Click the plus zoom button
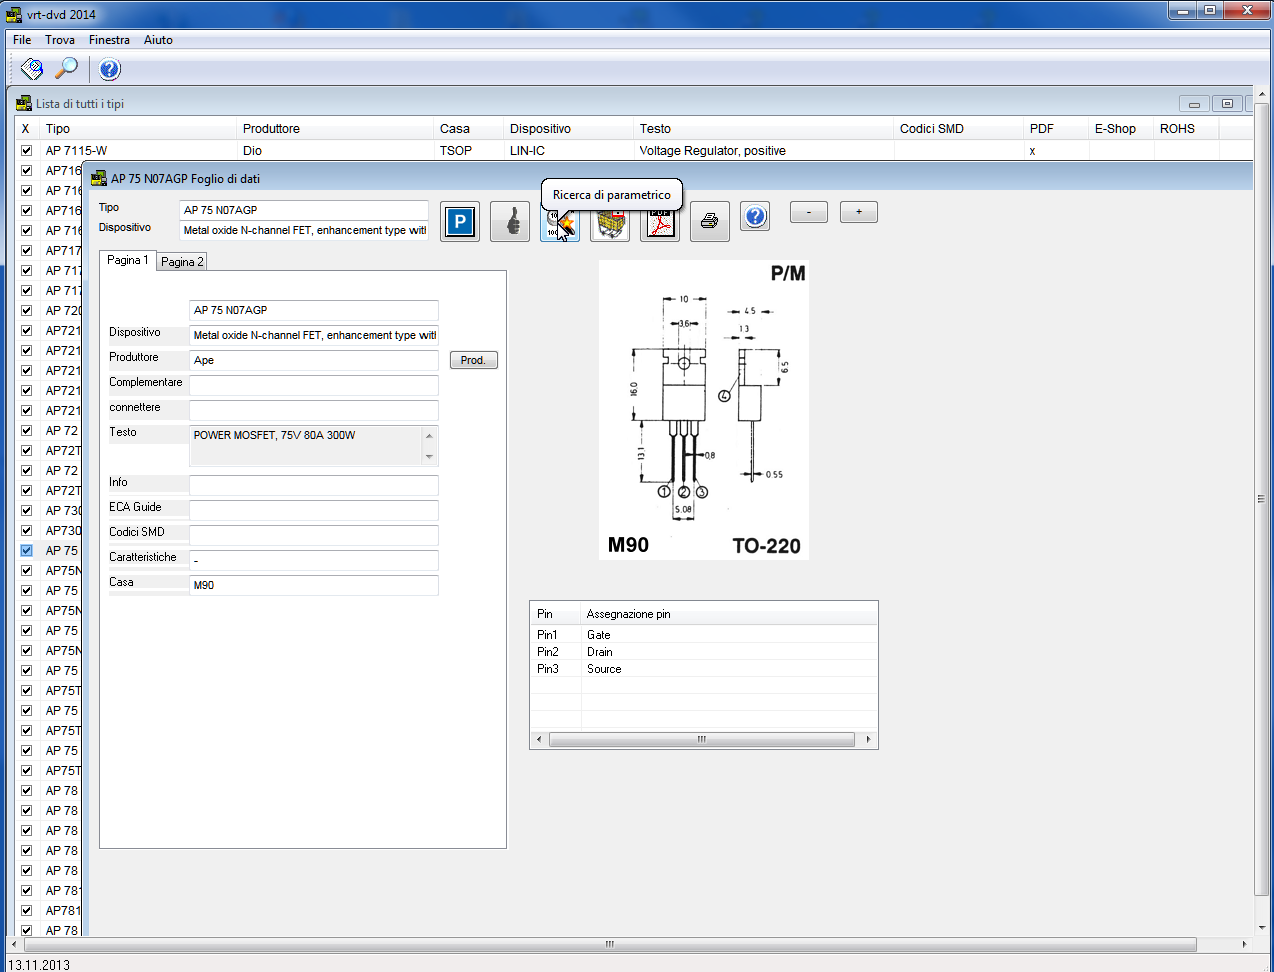The image size is (1274, 972). (858, 212)
